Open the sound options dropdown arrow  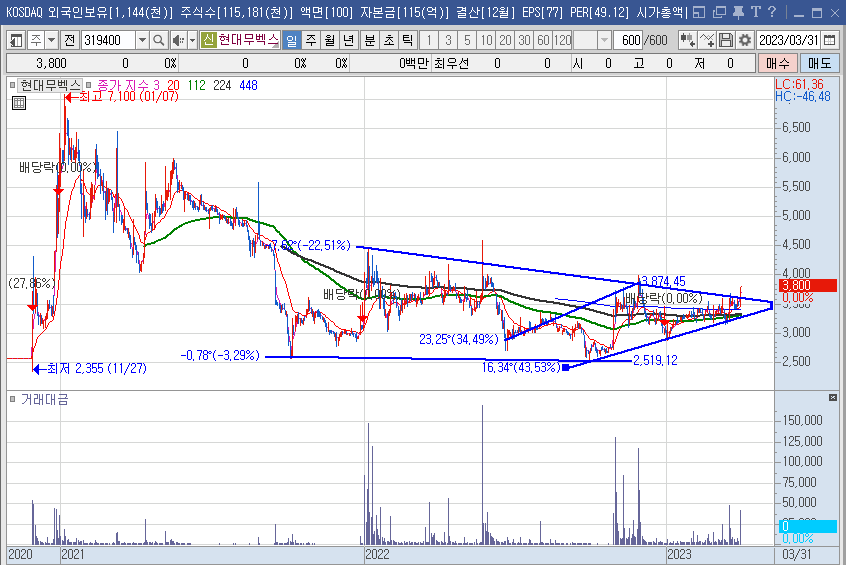[x=192, y=40]
